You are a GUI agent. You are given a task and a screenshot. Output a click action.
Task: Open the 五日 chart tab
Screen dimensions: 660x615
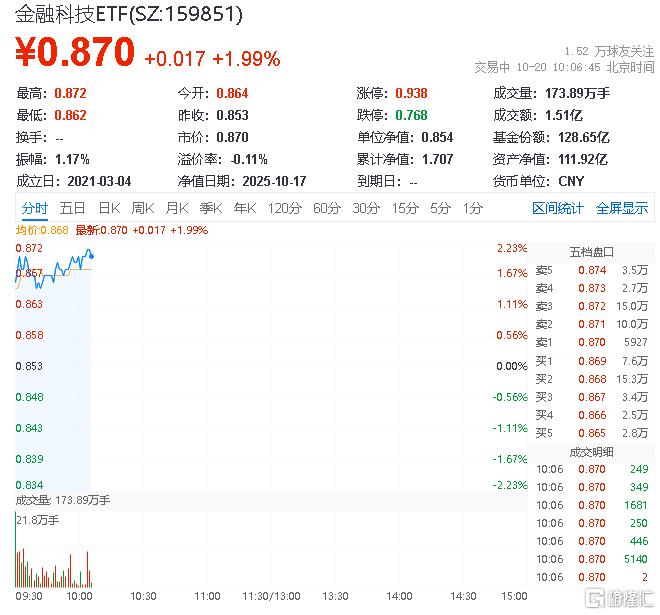[x=72, y=208]
